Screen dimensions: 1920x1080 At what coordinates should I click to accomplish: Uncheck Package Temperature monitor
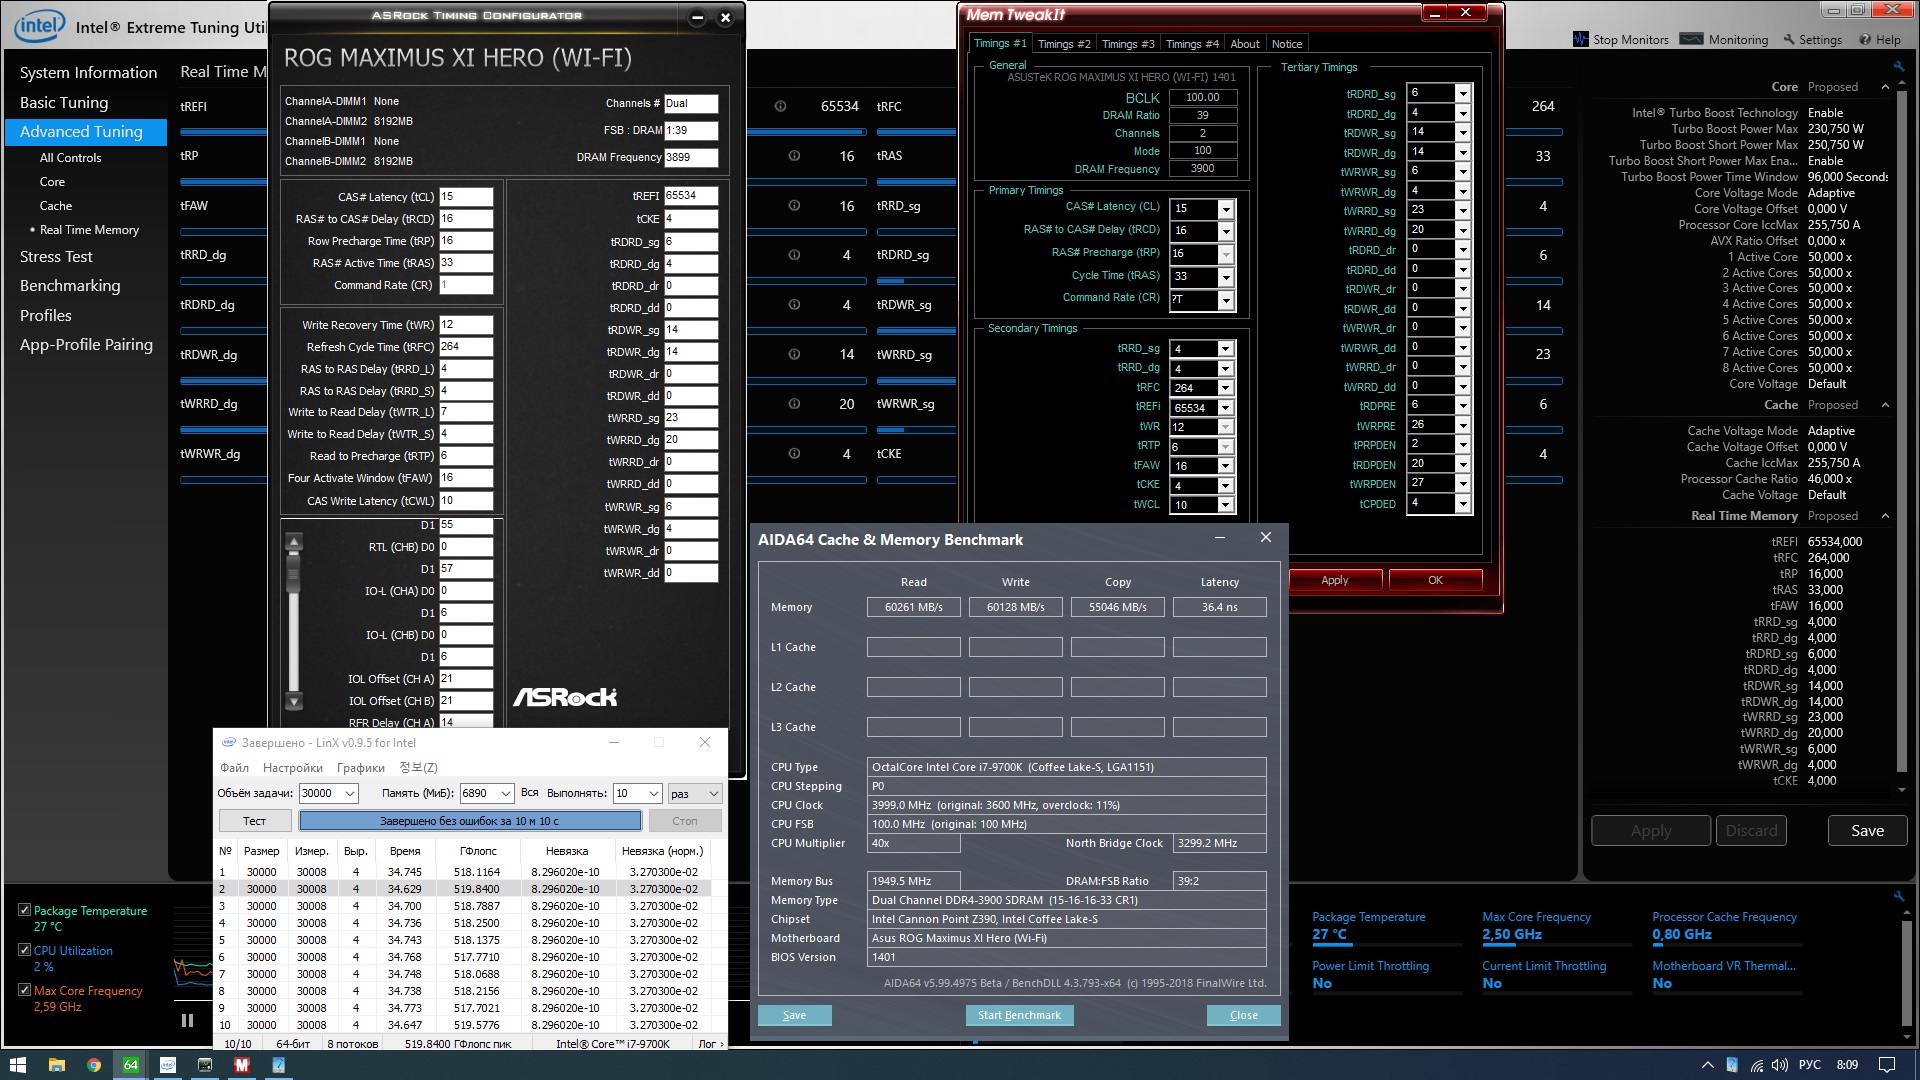pyautogui.click(x=24, y=910)
